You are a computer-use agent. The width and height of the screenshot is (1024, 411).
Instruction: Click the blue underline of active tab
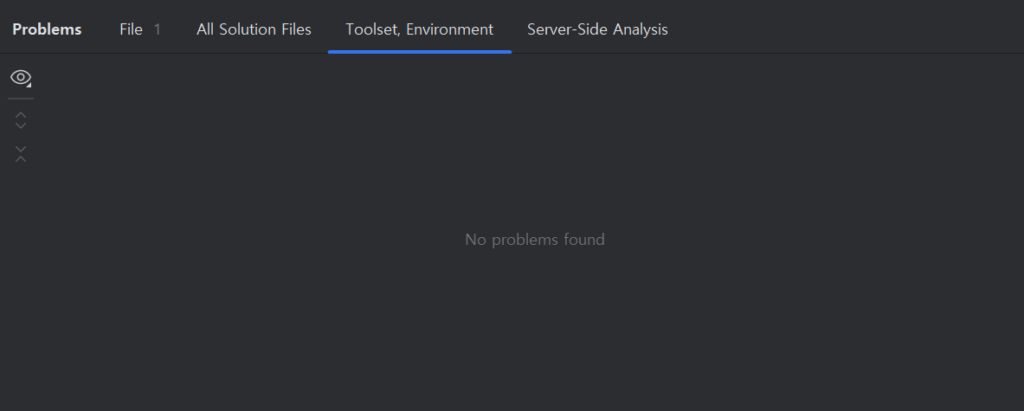point(419,51)
